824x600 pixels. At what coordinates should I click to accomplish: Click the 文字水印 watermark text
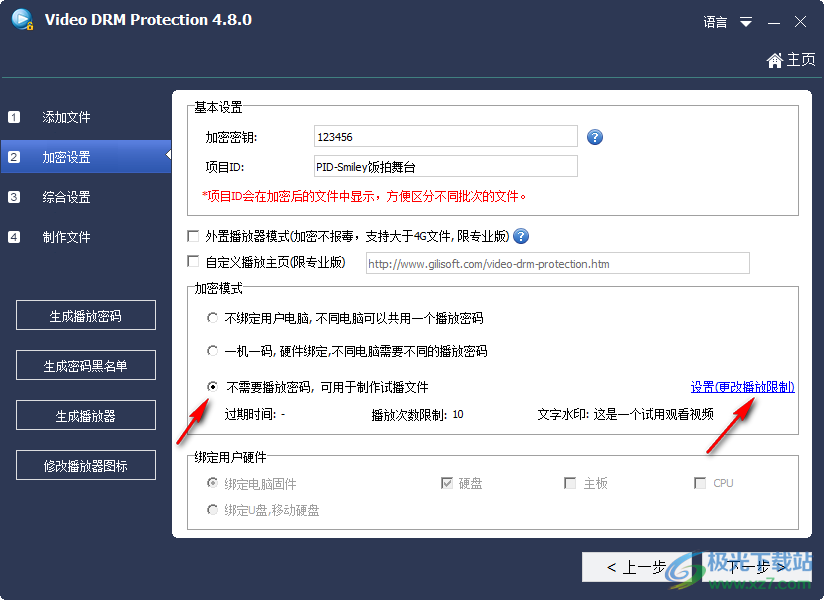click(x=625, y=415)
